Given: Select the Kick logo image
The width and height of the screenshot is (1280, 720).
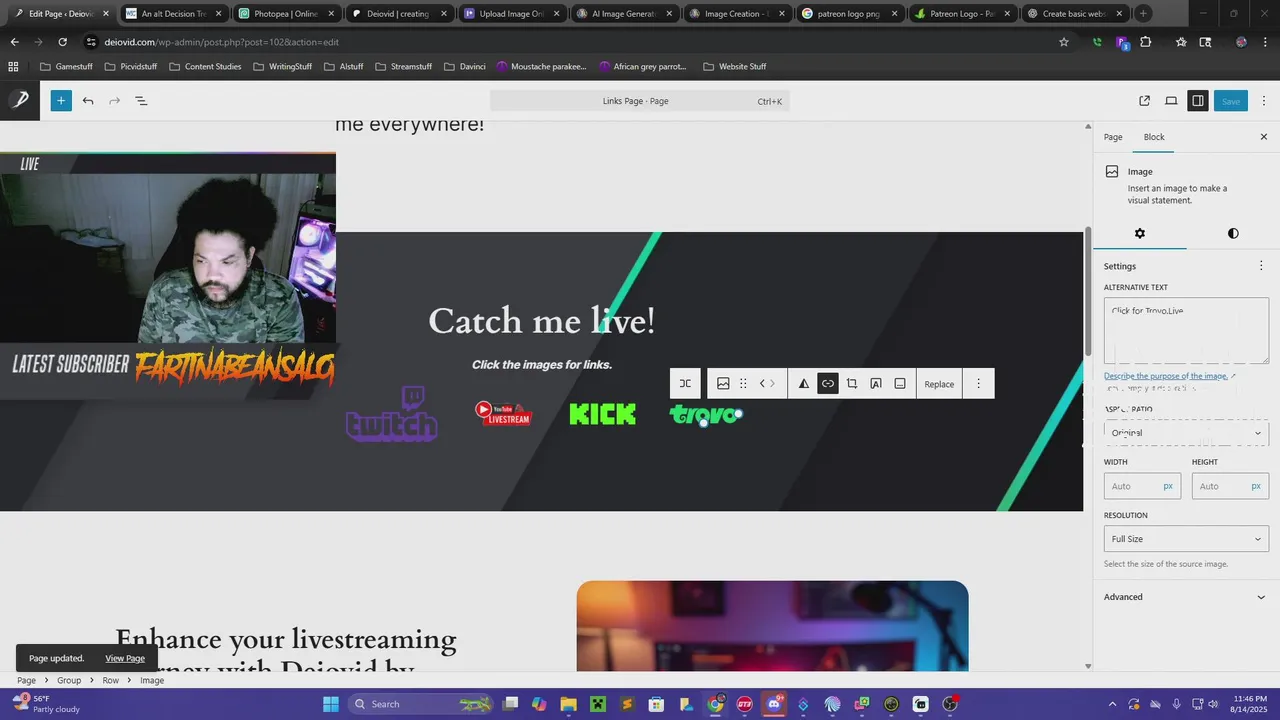Looking at the screenshot, I should click(x=602, y=414).
